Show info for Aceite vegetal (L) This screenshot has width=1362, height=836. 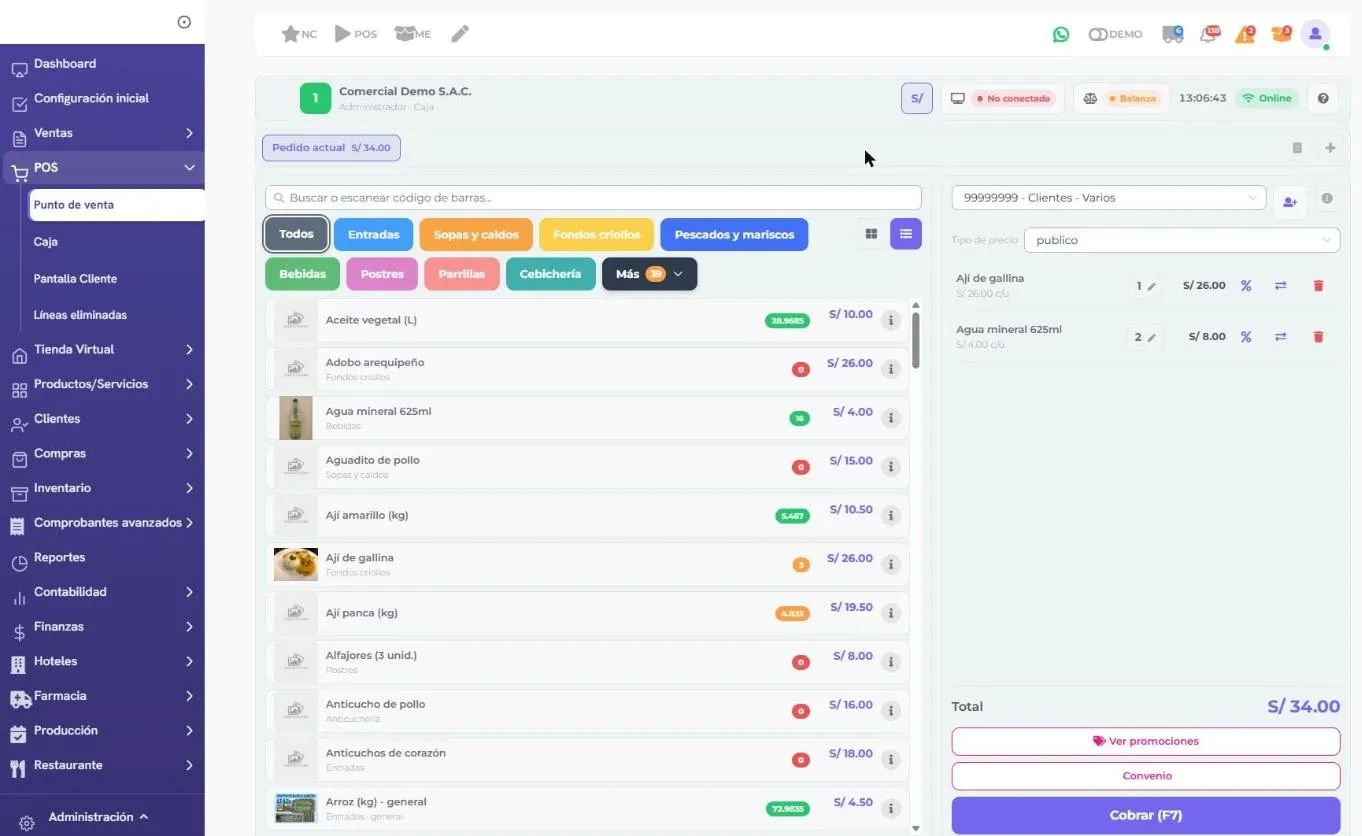[x=890, y=320]
